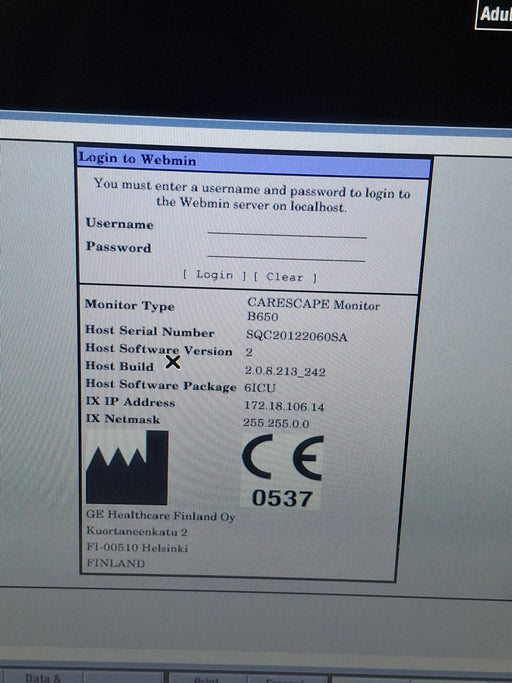The width and height of the screenshot is (512, 683).
Task: Open the Data & menu button
Action: click(x=42, y=677)
